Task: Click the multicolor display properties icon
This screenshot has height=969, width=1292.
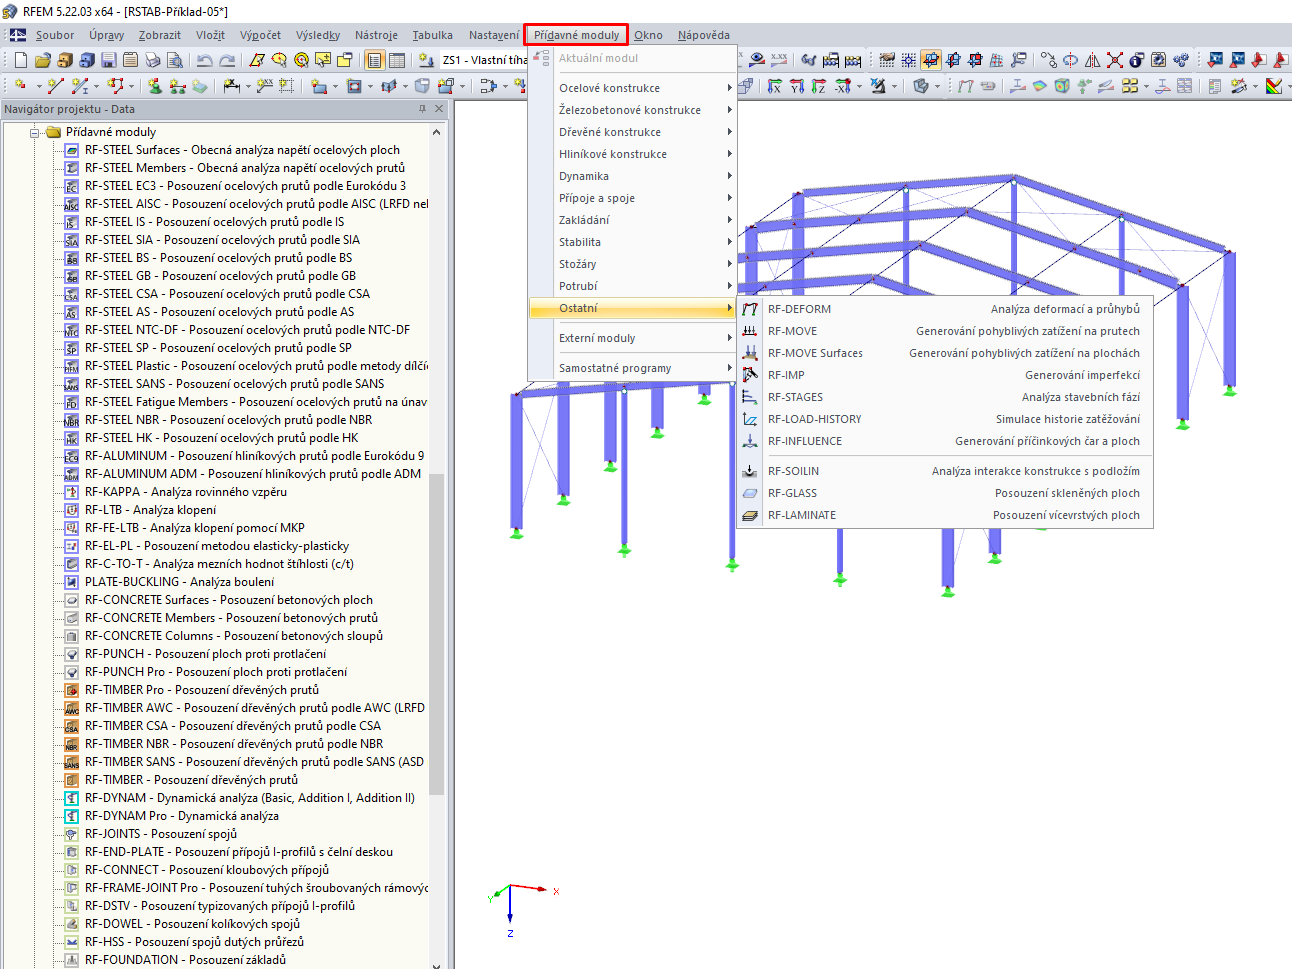Action: coord(1274,86)
